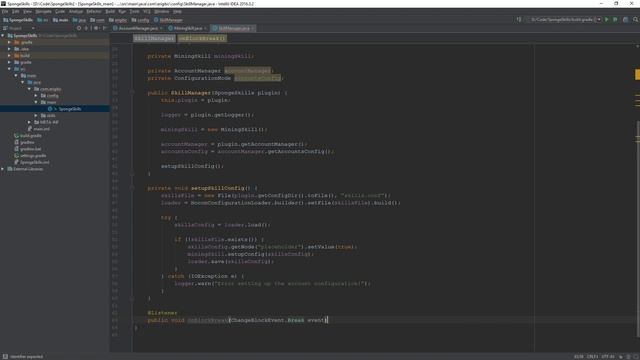Image resolution: width=640 pixels, height=360 pixels.
Task: Open the Analyze menu
Action: coord(76,11)
